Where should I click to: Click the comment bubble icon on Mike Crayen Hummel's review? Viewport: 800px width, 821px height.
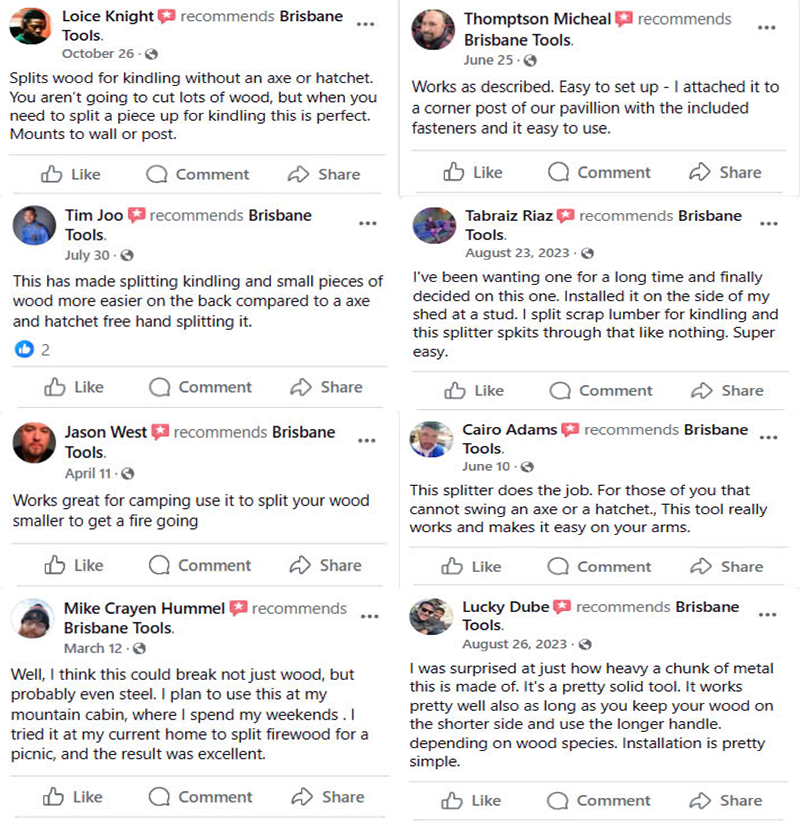click(159, 797)
